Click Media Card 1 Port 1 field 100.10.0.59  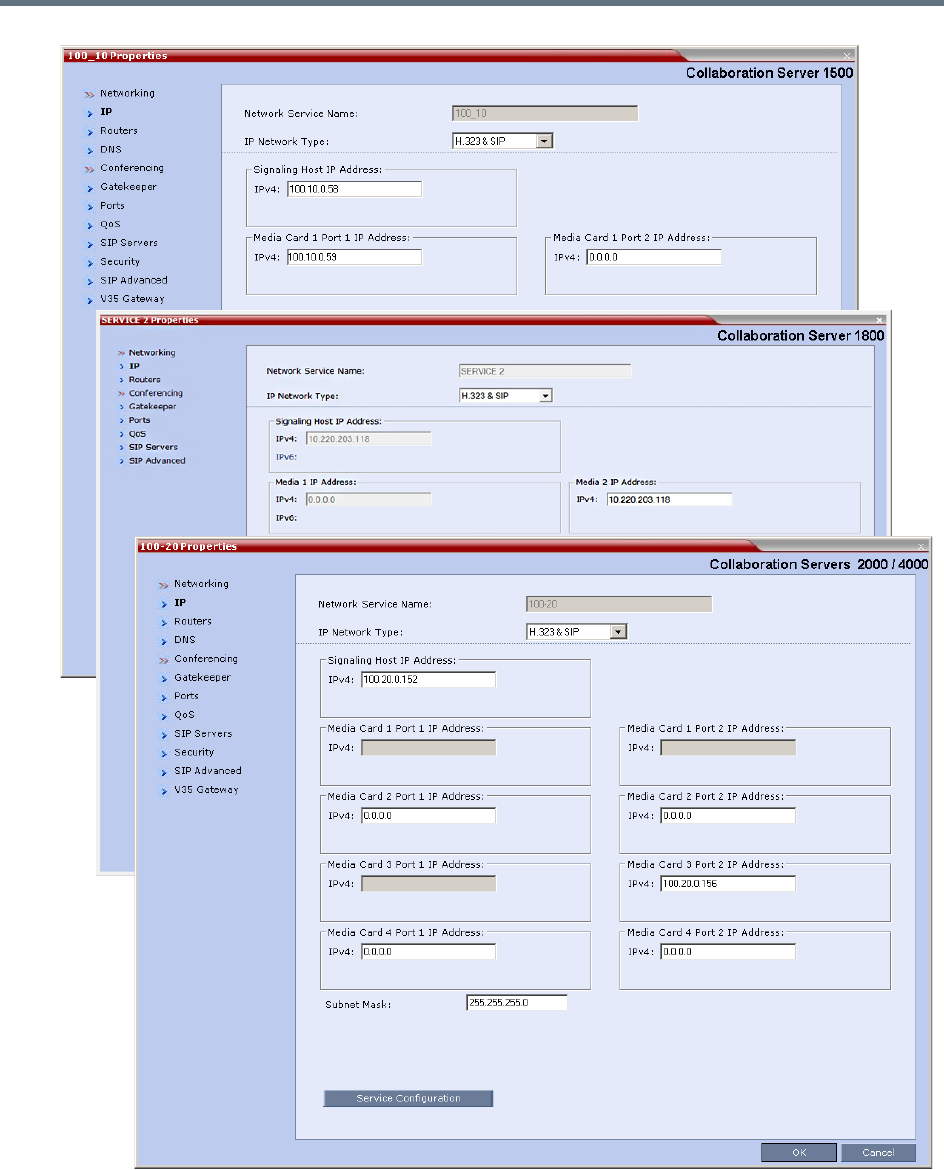point(354,257)
